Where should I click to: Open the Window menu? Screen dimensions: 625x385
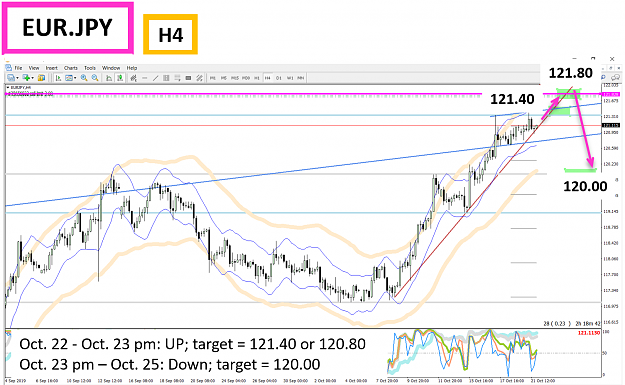click(x=111, y=68)
